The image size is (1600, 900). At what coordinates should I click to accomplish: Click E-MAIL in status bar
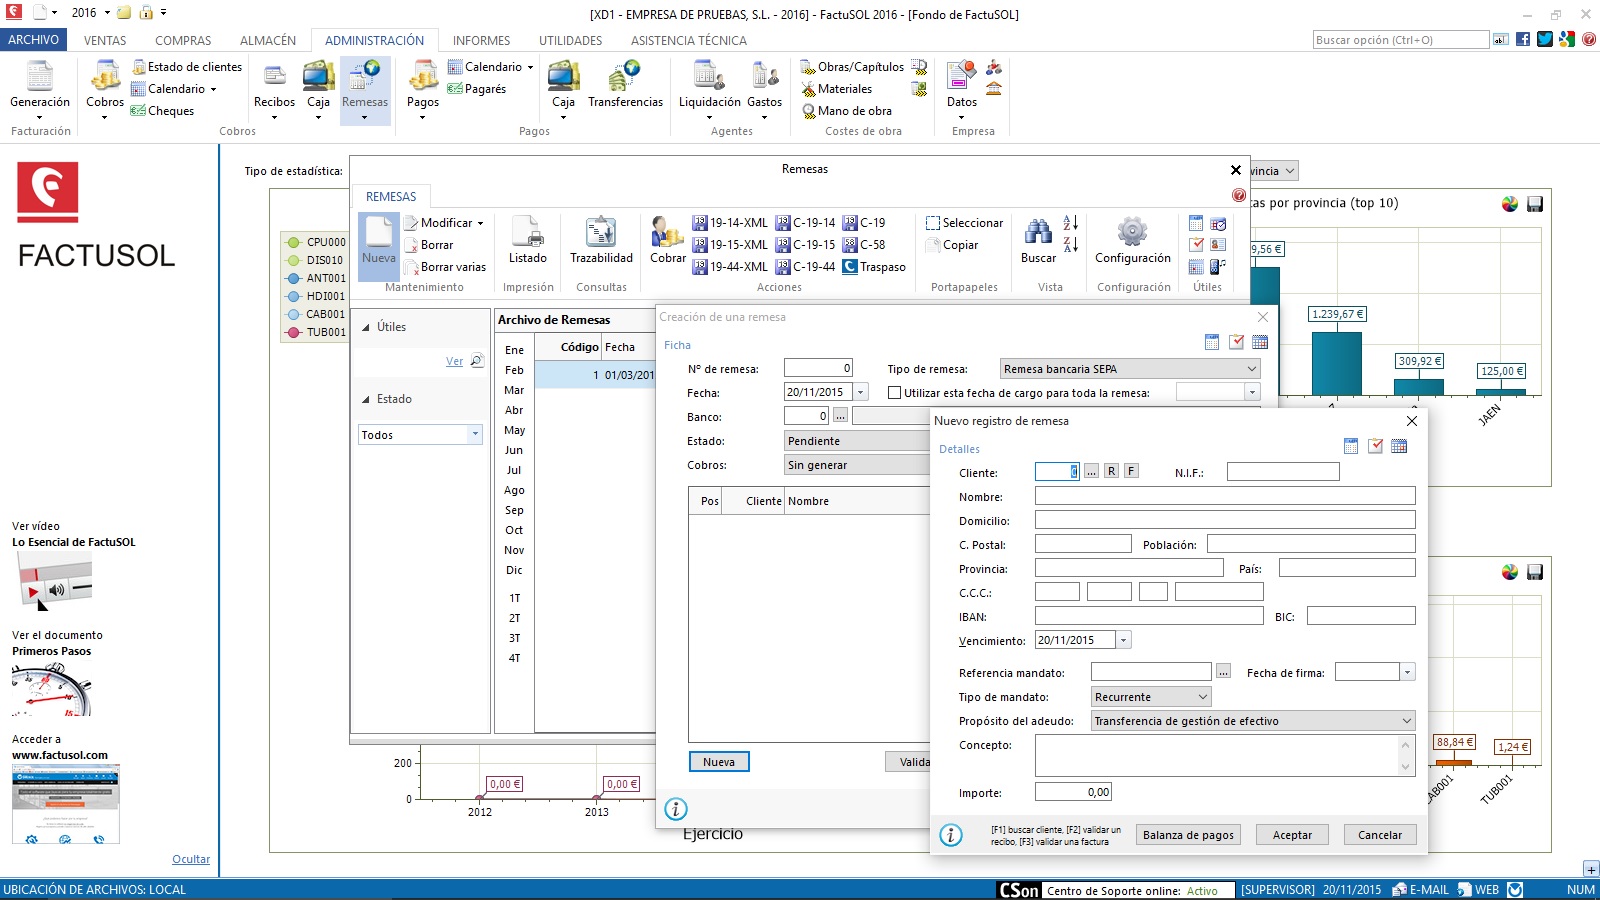(1420, 890)
